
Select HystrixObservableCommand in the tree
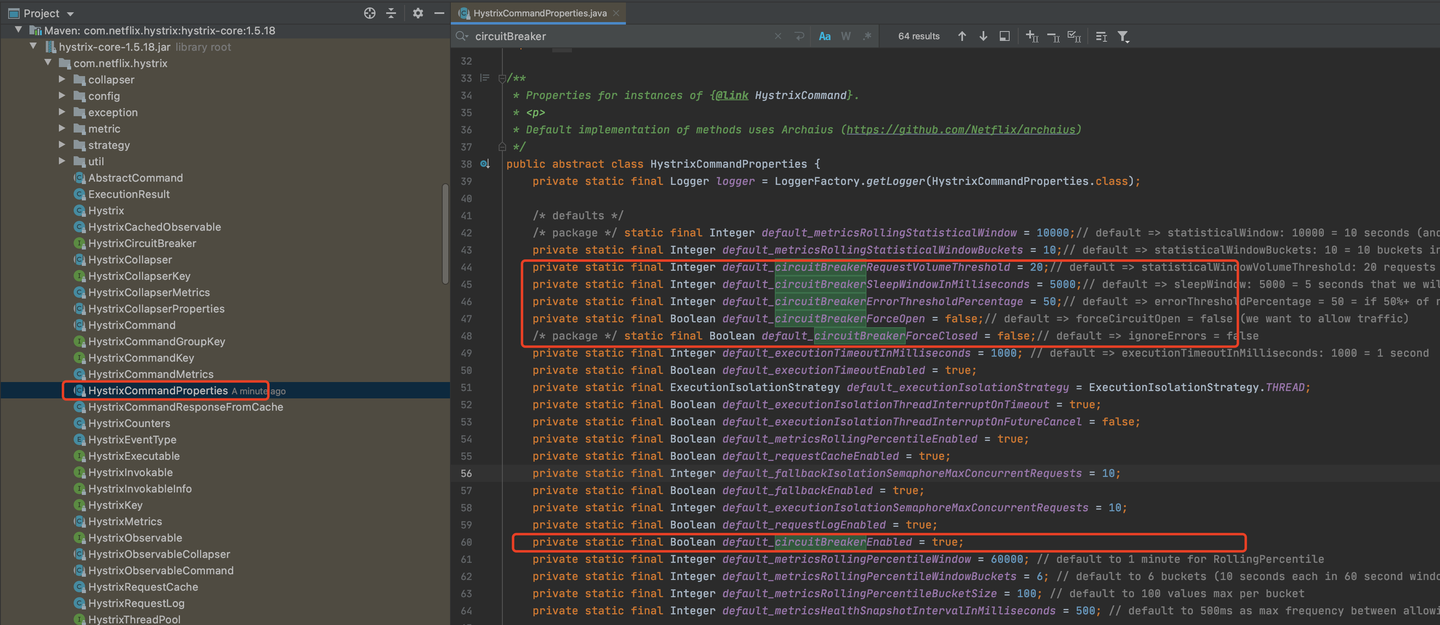161,571
